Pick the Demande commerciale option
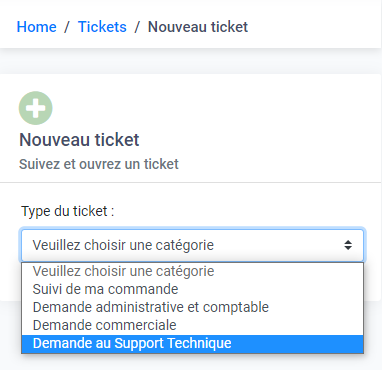This screenshot has height=370, width=382. [192, 325]
